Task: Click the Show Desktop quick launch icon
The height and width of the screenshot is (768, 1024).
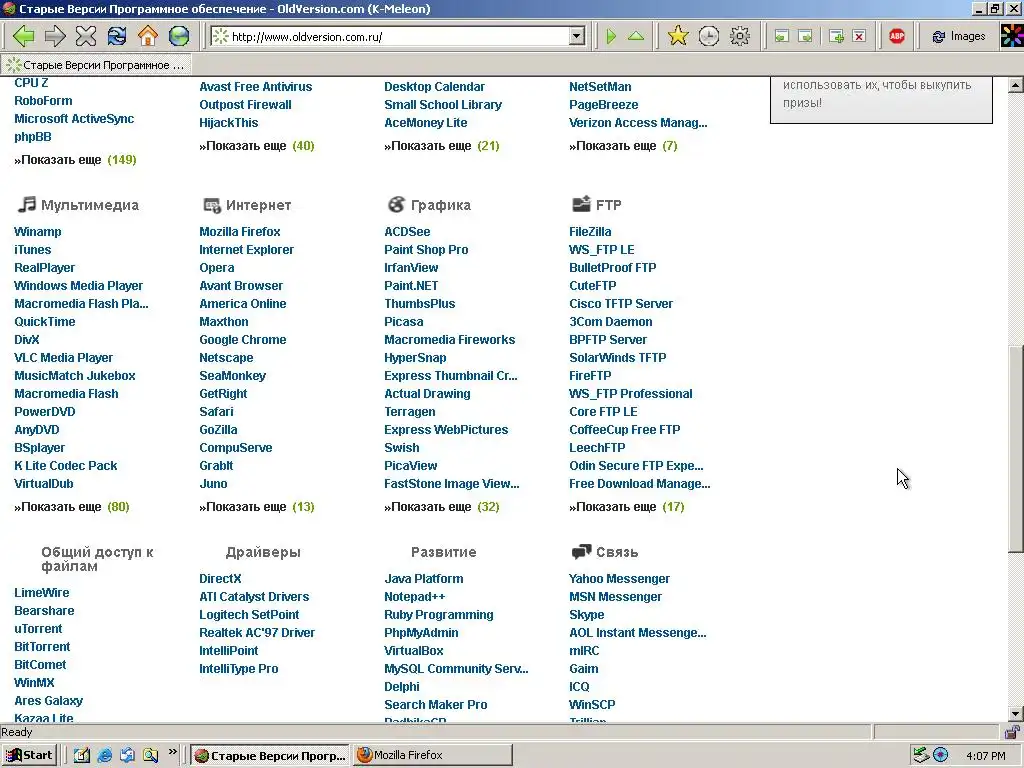Action: coord(82,756)
